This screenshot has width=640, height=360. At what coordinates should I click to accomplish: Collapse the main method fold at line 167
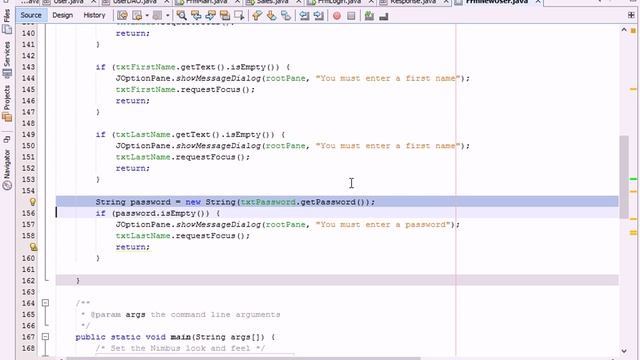coord(45,337)
